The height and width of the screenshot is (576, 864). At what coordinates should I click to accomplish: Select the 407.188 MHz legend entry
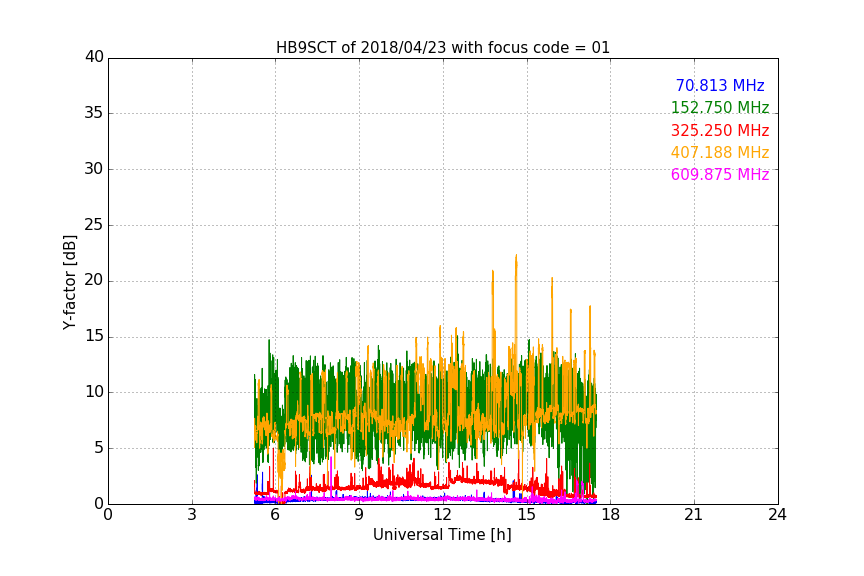720,153
